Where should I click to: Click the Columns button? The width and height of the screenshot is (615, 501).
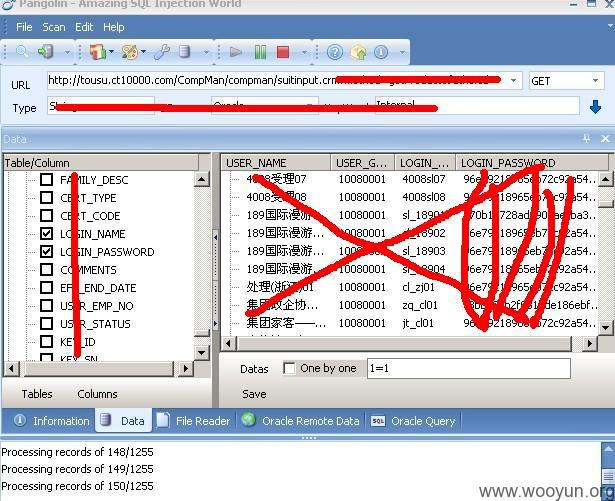pos(97,394)
